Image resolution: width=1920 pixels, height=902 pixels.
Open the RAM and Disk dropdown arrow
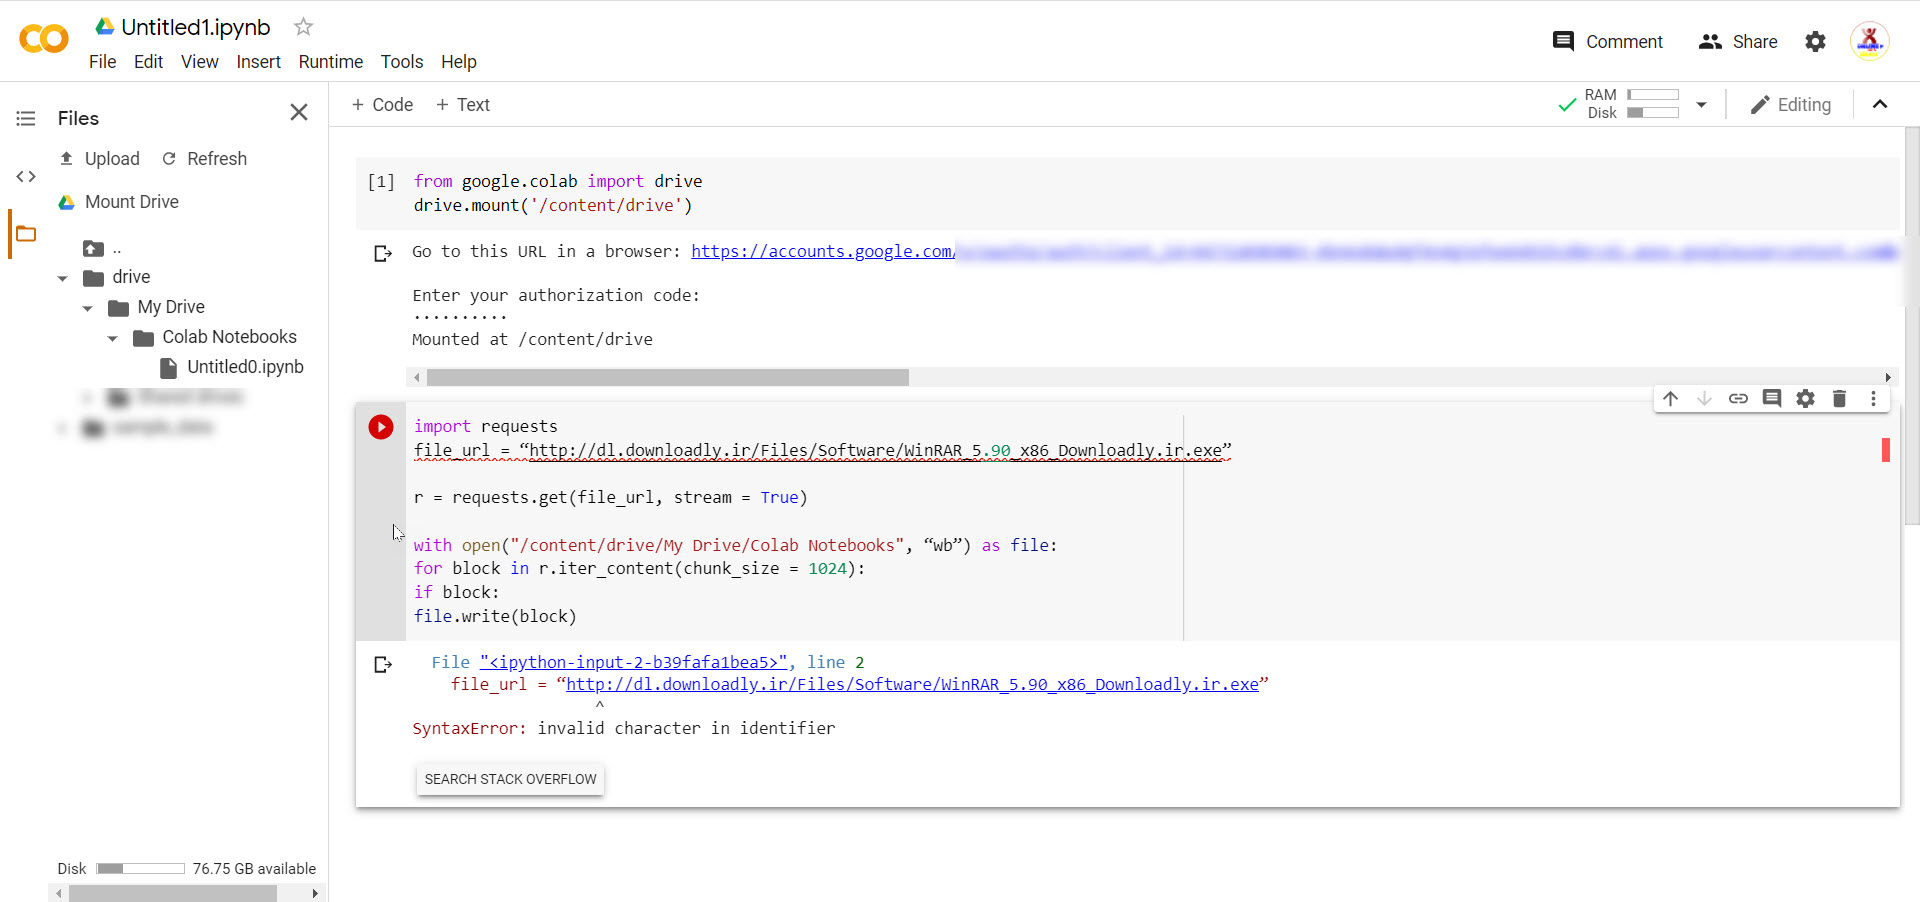tap(1701, 105)
